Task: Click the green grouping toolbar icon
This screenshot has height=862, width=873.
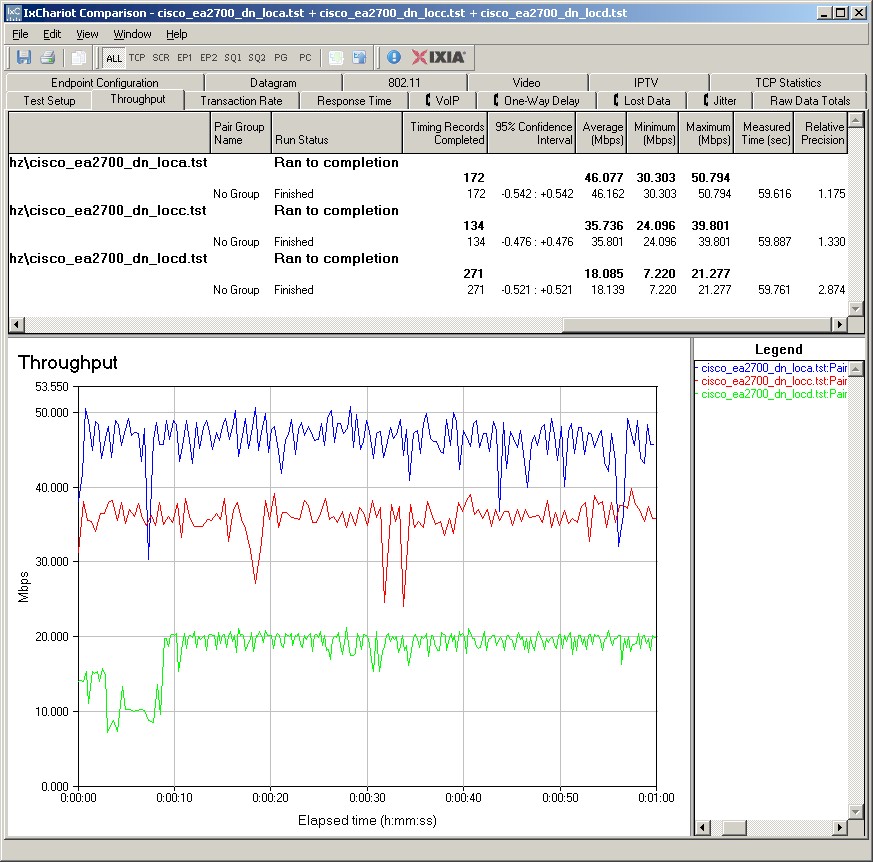Action: point(336,57)
